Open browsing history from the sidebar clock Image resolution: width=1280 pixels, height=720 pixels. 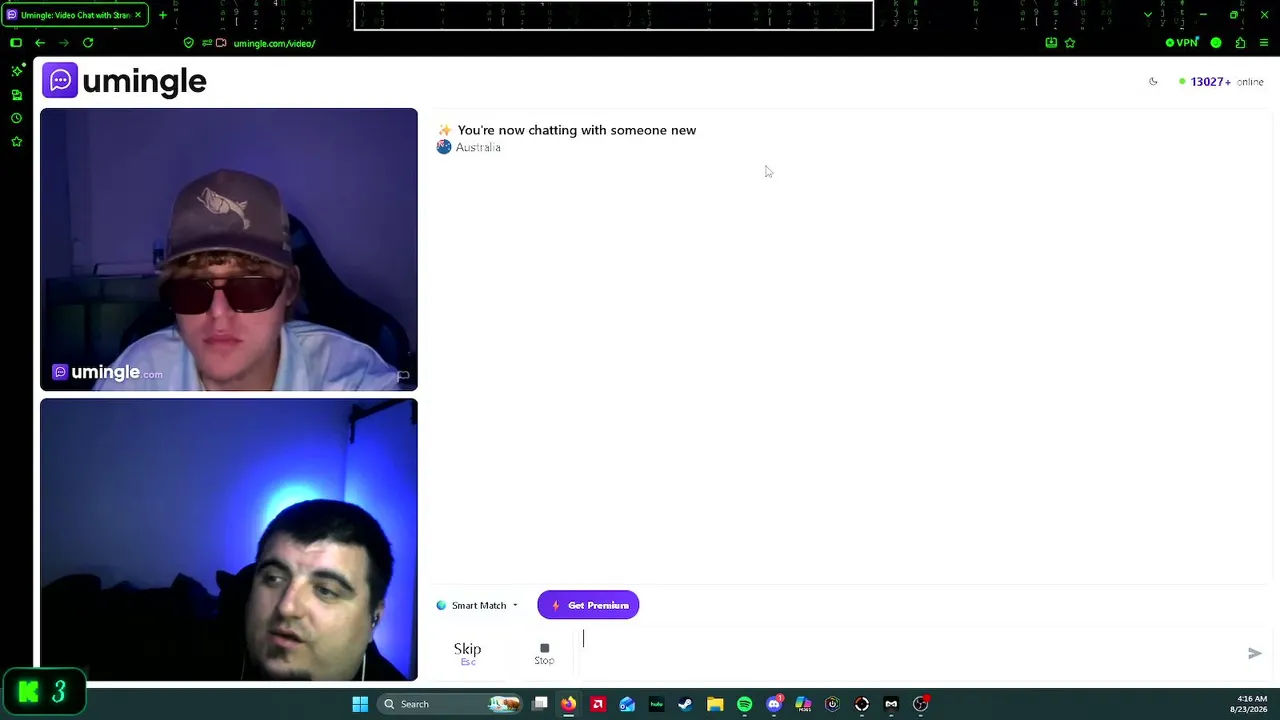click(x=16, y=118)
